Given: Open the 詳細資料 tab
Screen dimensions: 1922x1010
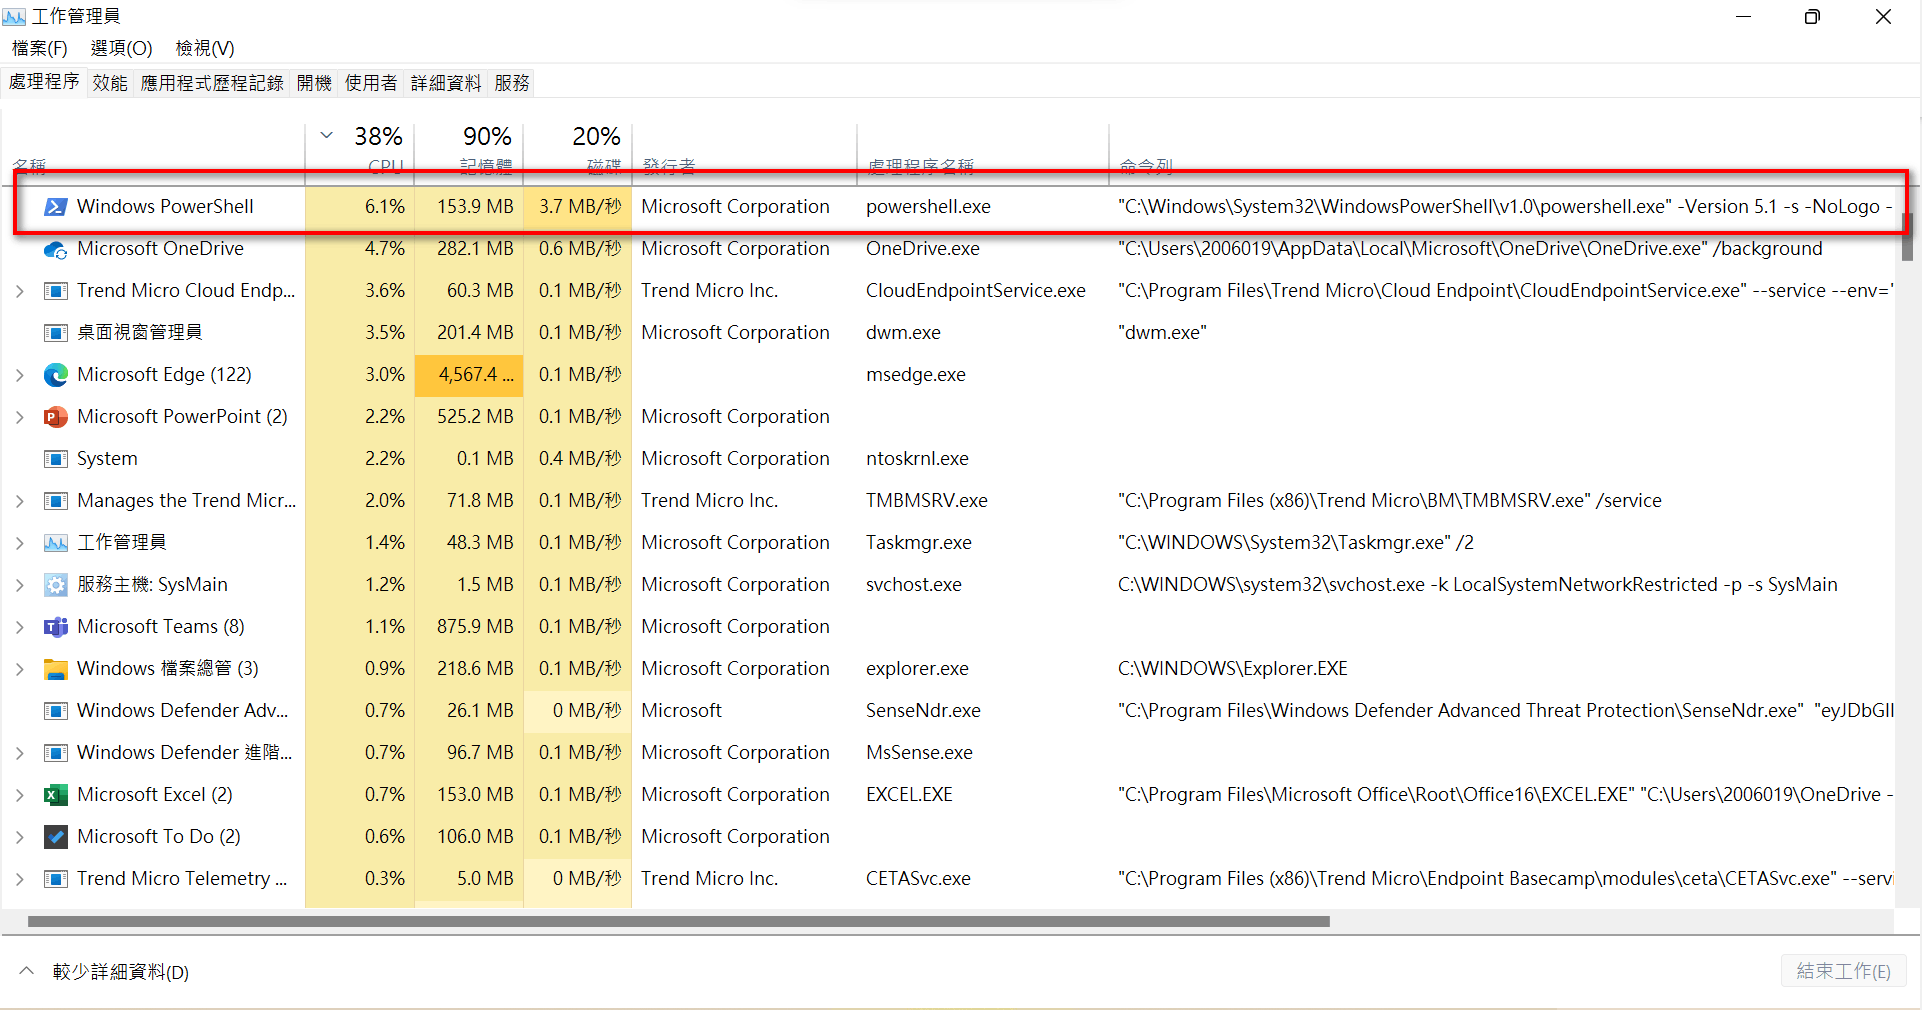Looking at the screenshot, I should (446, 83).
